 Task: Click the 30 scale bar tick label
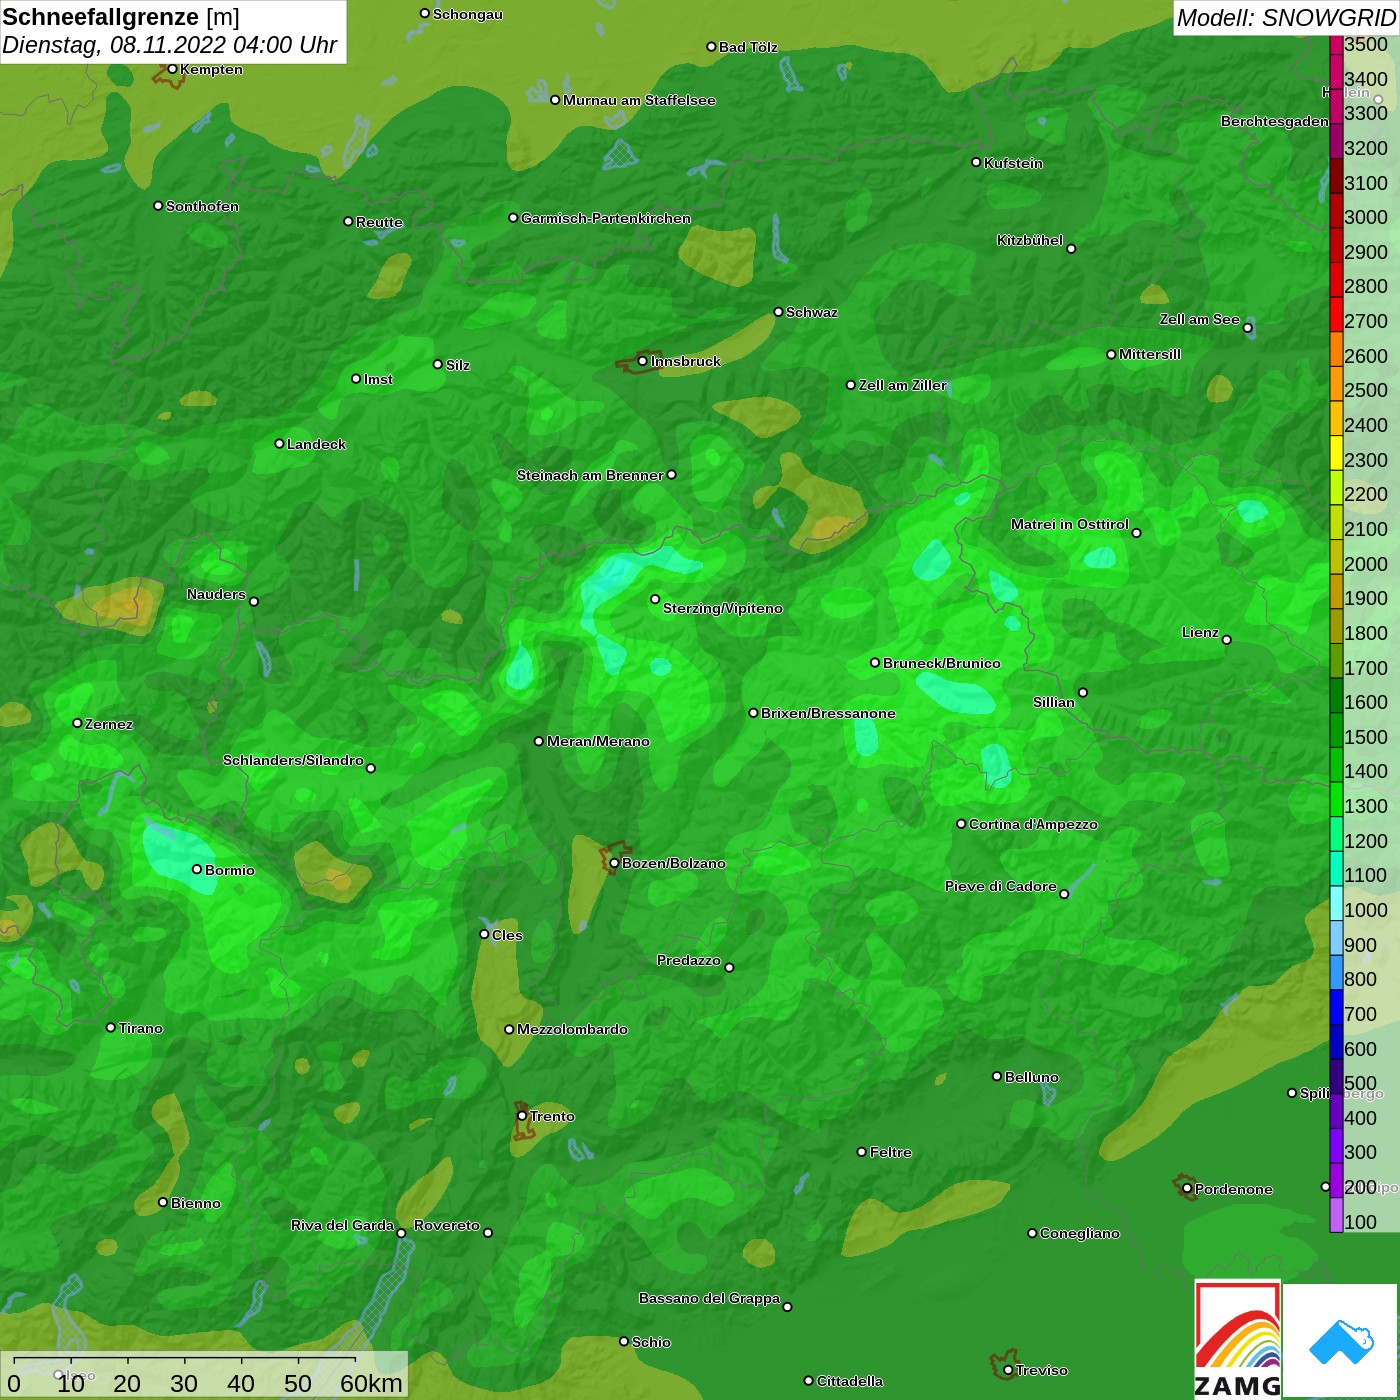(184, 1383)
